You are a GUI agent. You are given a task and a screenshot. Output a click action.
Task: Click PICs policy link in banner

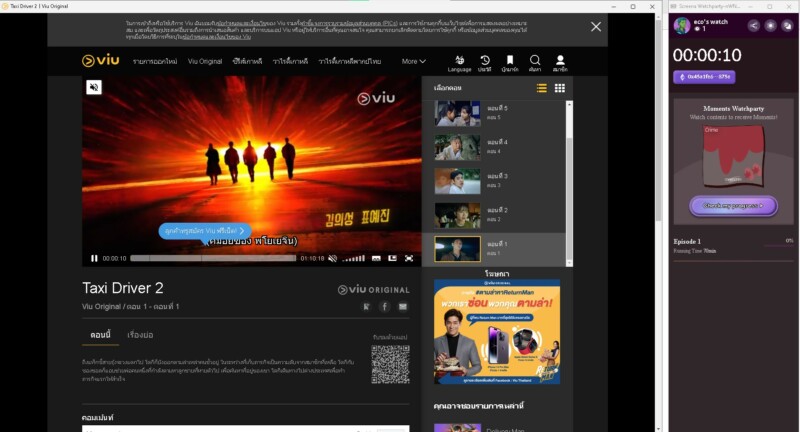pos(349,23)
